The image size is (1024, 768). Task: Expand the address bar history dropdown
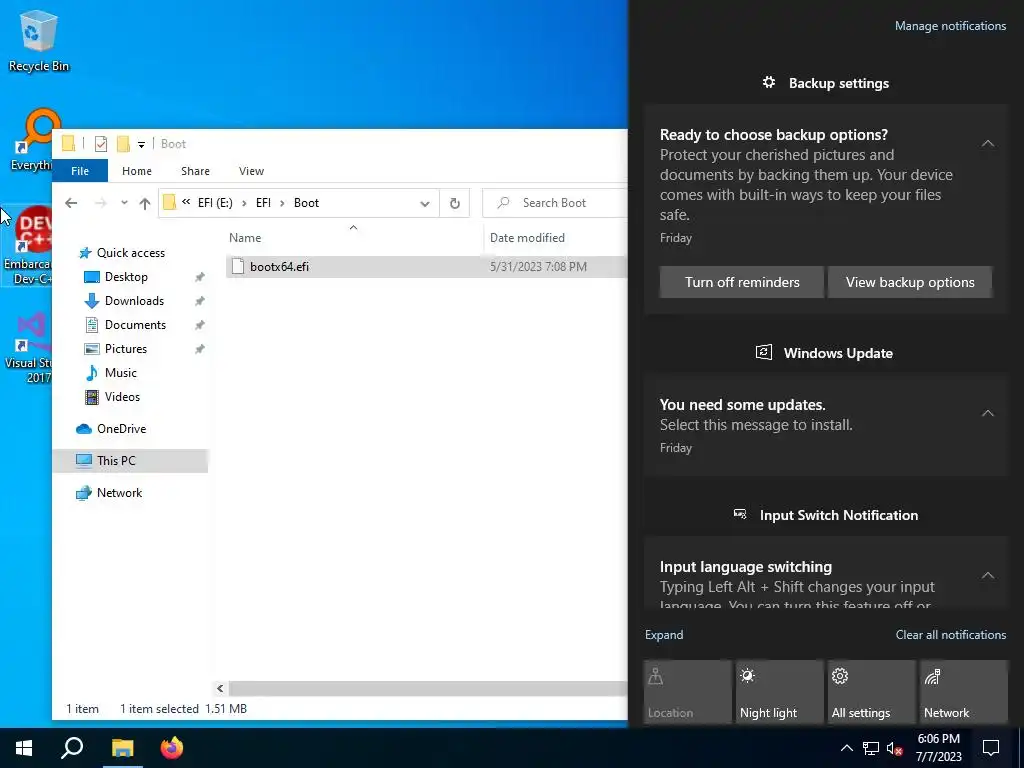(424, 203)
